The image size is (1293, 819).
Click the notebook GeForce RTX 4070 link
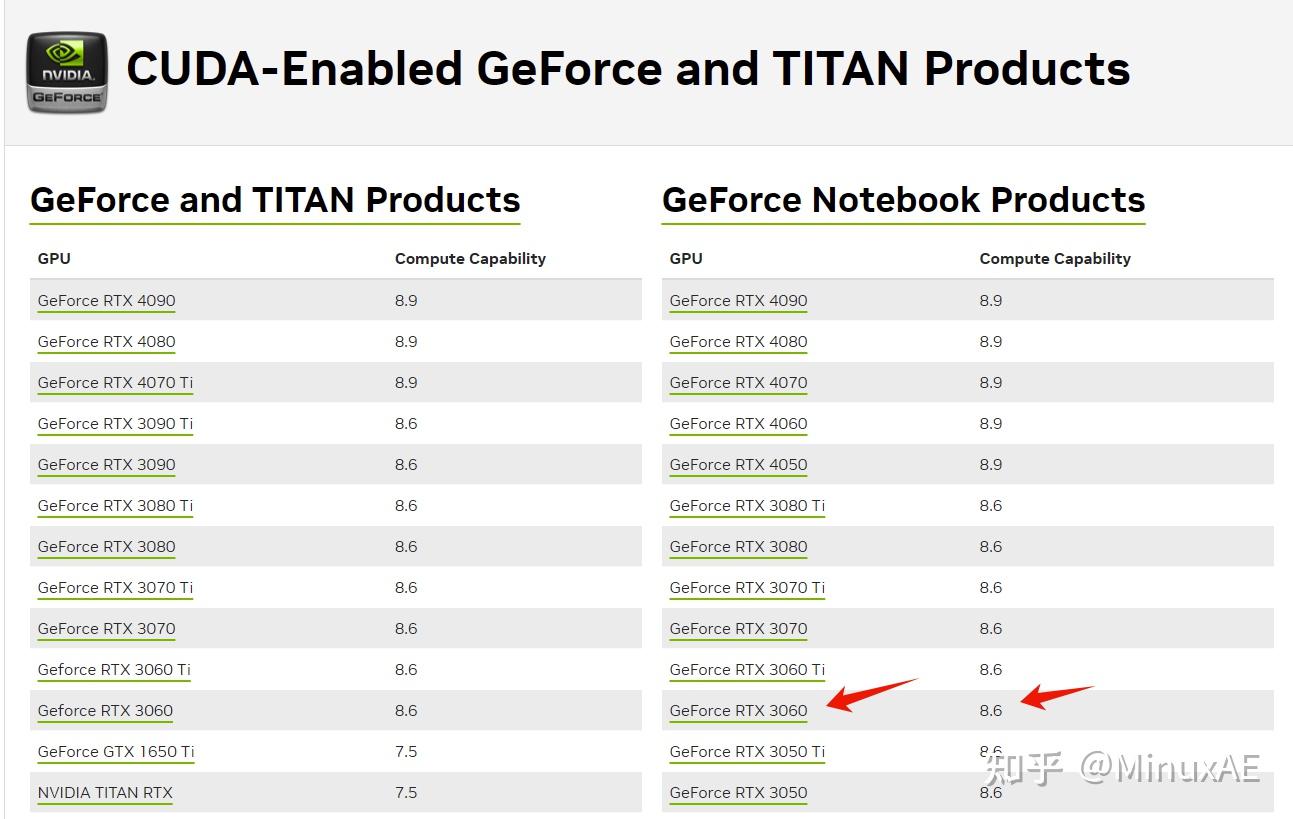pyautogui.click(x=738, y=382)
